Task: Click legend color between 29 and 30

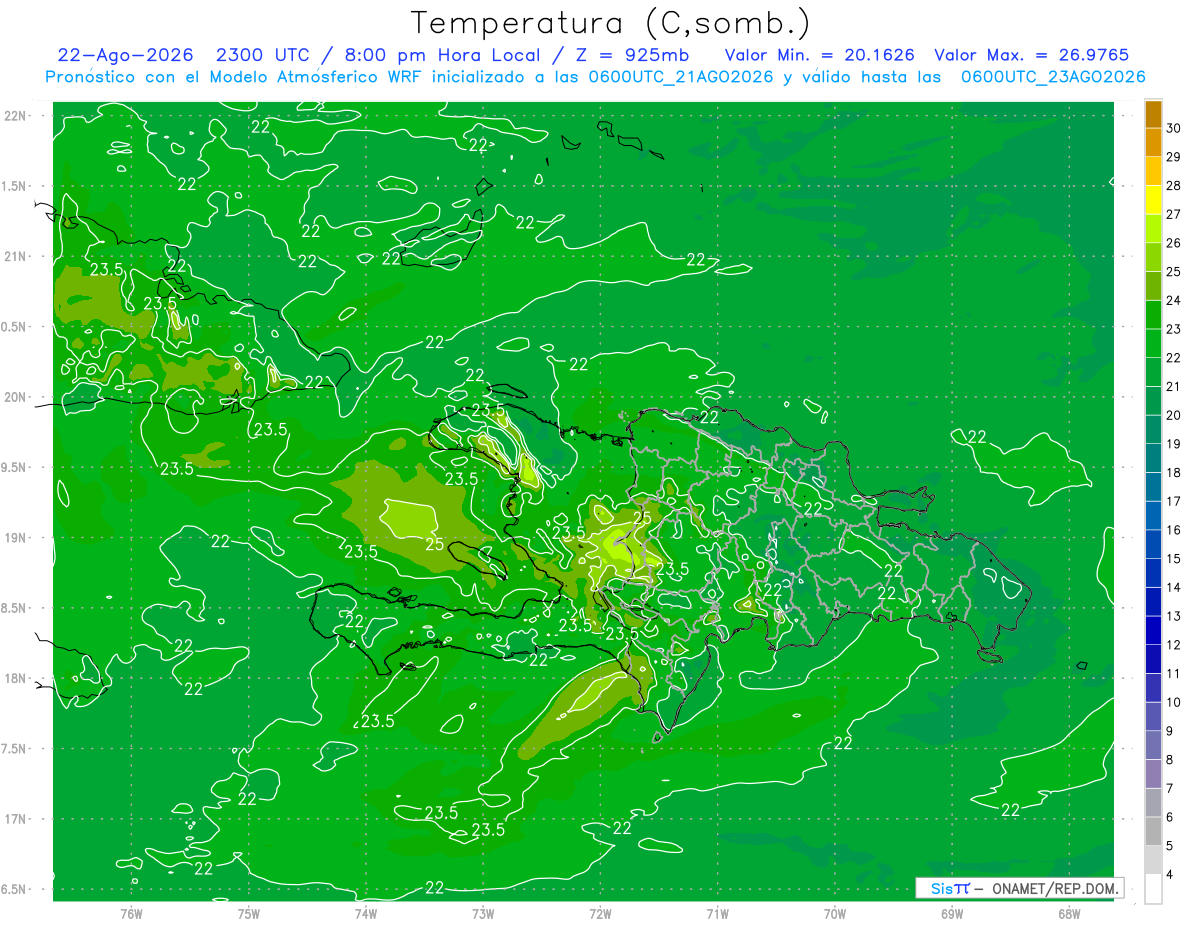Action: 1153,143
